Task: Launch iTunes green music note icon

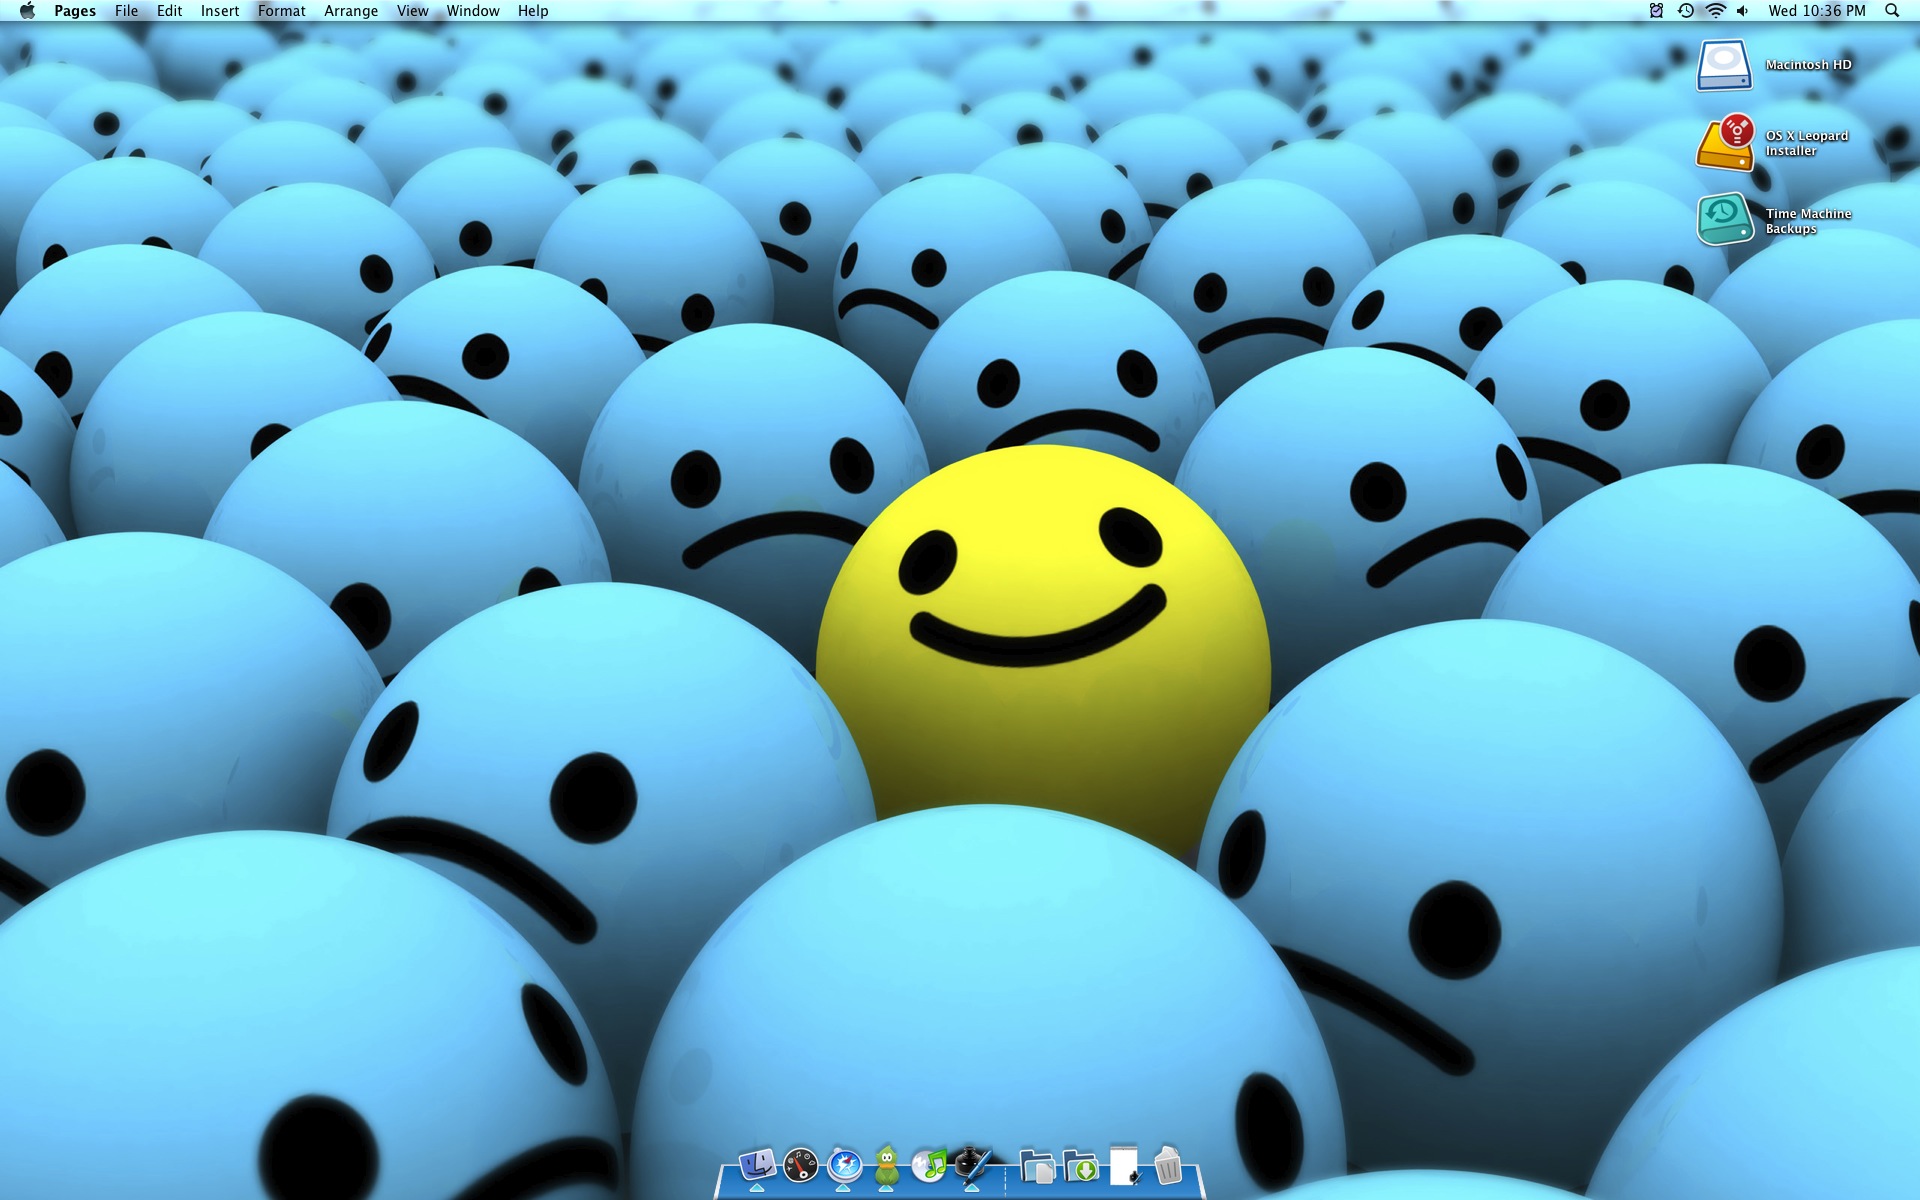Action: [930, 1165]
